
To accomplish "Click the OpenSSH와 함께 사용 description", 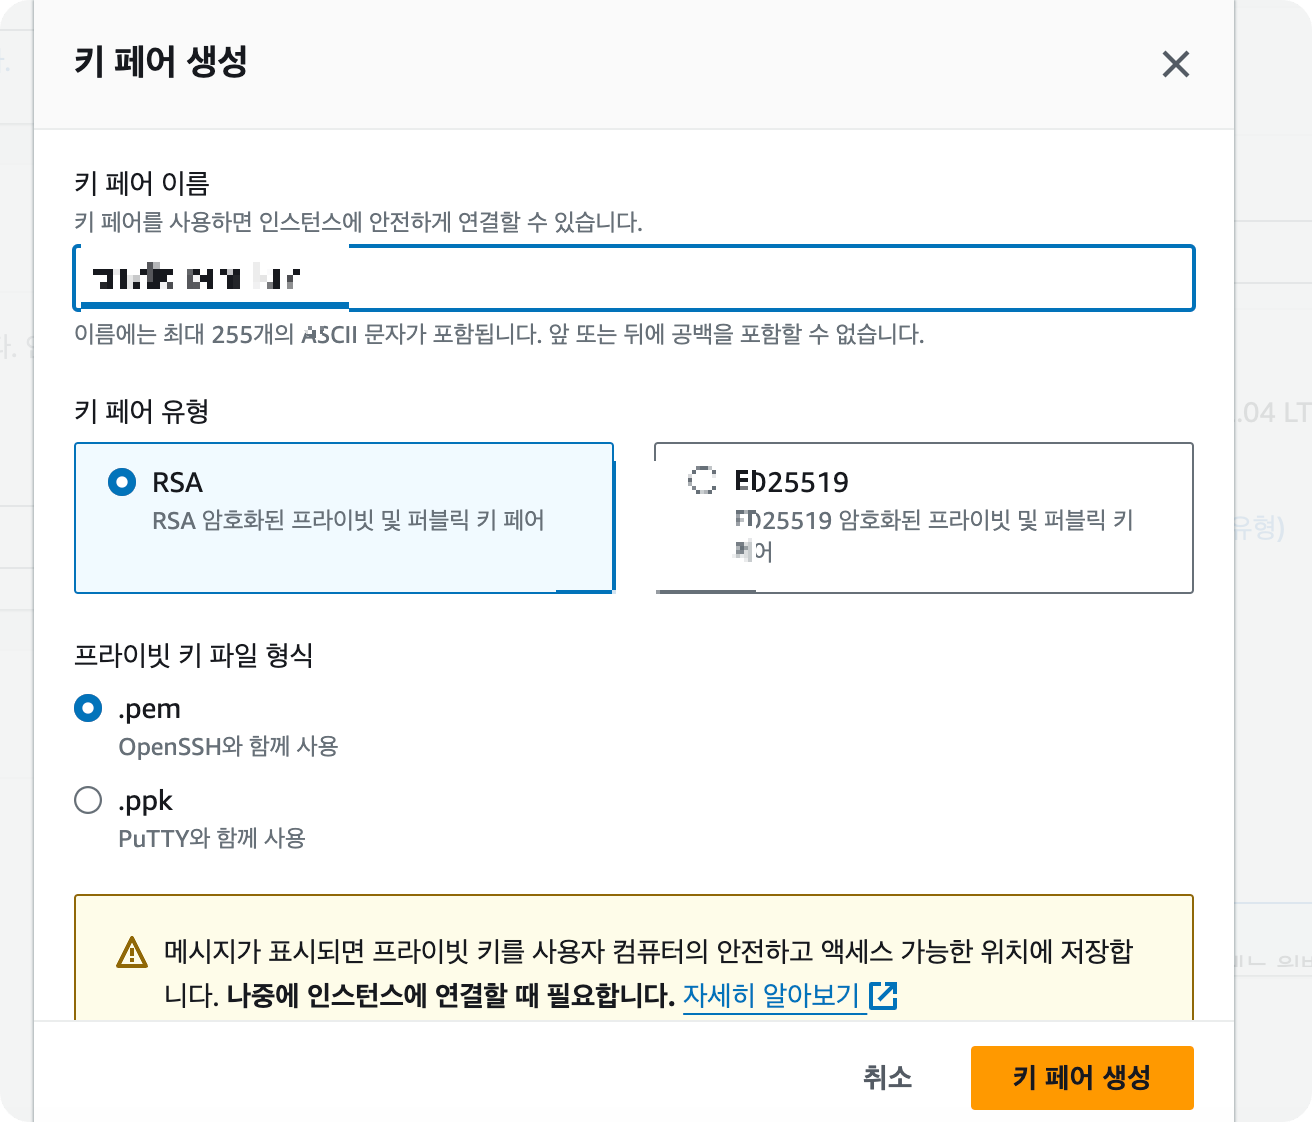I will 228,746.
